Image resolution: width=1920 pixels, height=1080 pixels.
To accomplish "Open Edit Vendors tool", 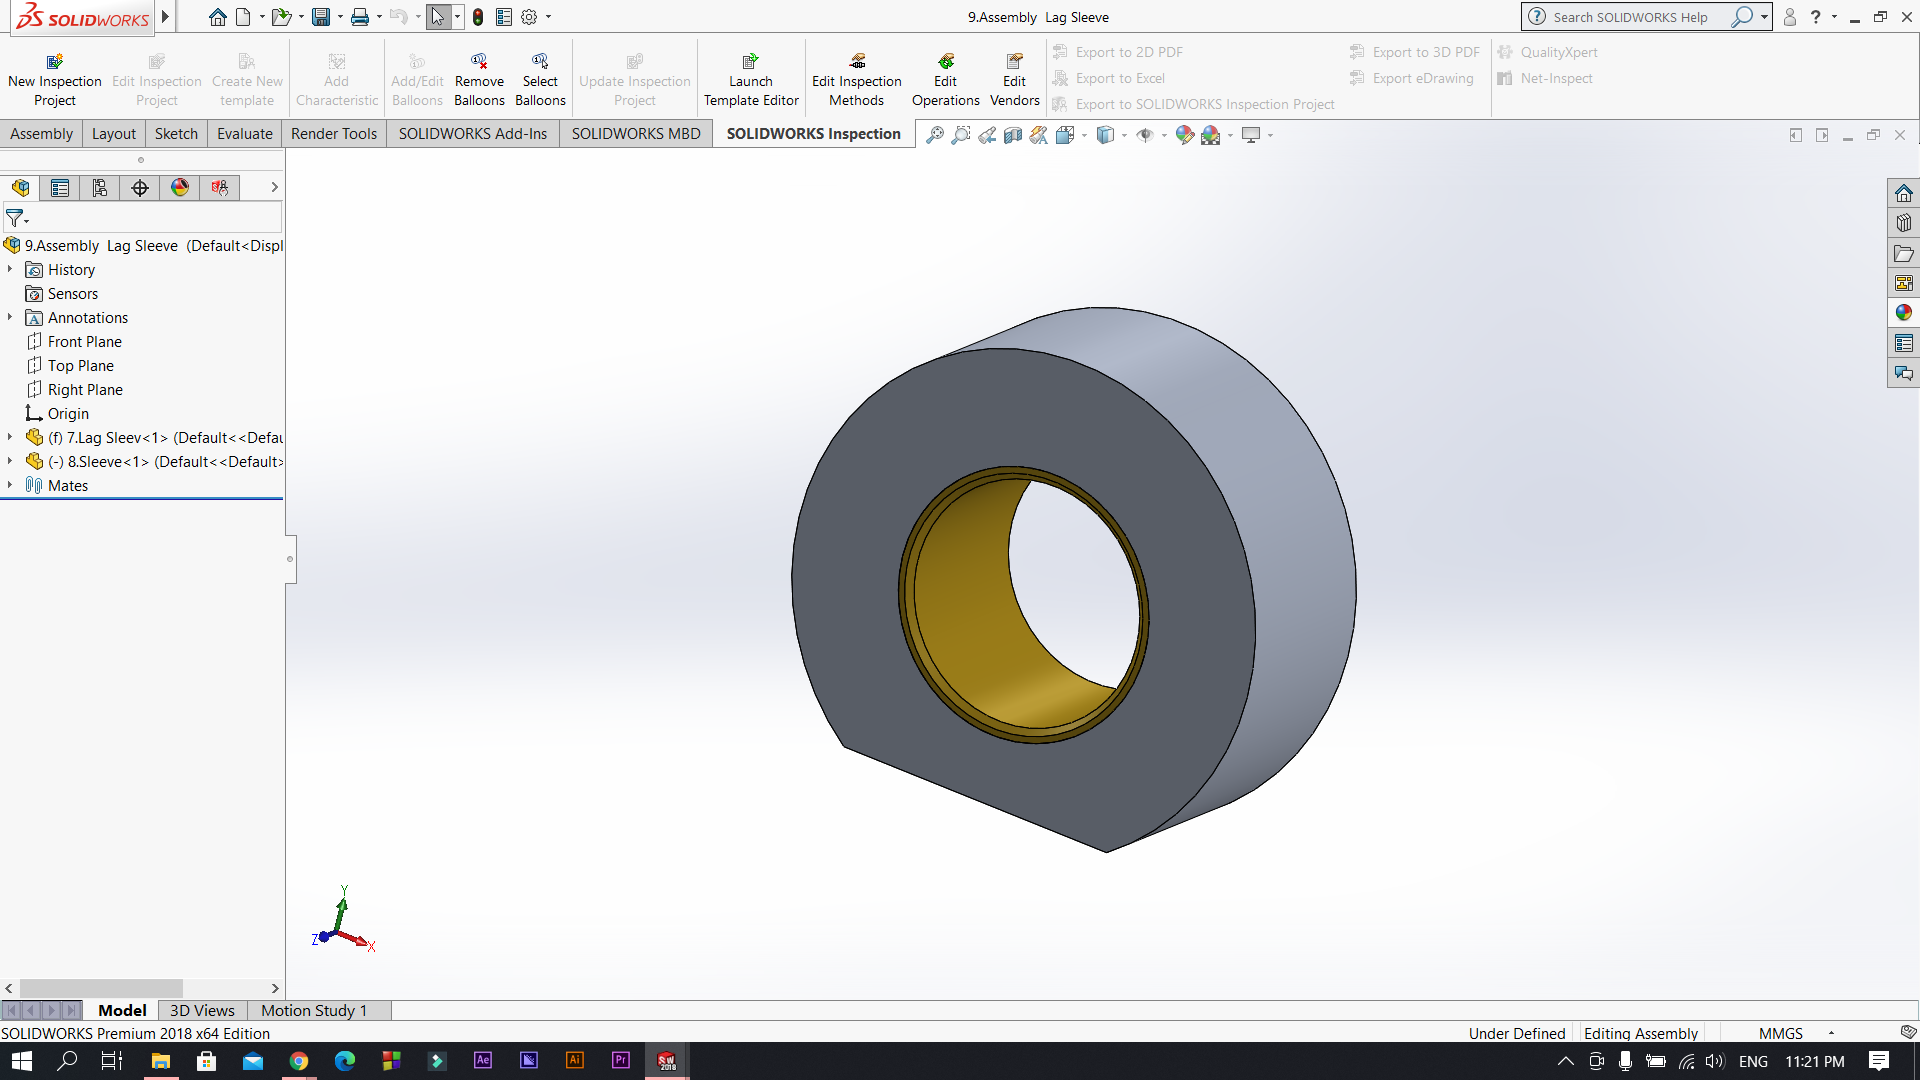I will (x=1014, y=79).
